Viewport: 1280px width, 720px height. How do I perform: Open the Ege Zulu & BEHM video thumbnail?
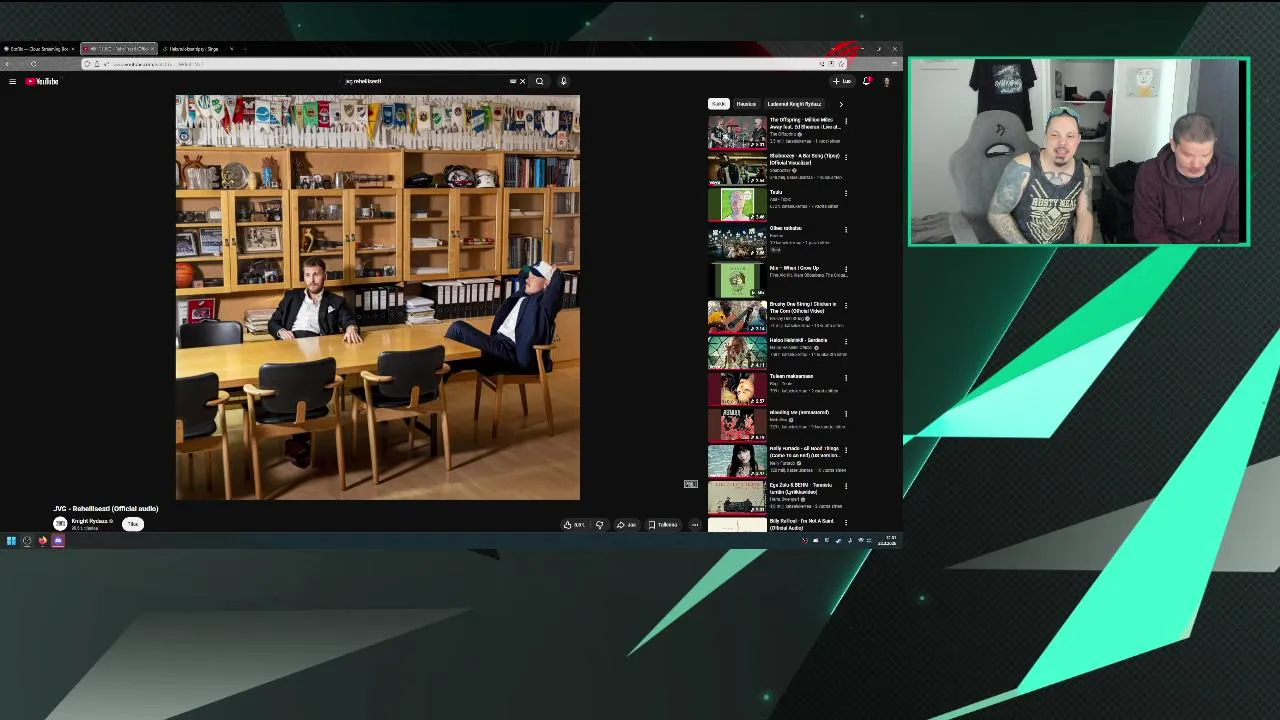pos(737,497)
